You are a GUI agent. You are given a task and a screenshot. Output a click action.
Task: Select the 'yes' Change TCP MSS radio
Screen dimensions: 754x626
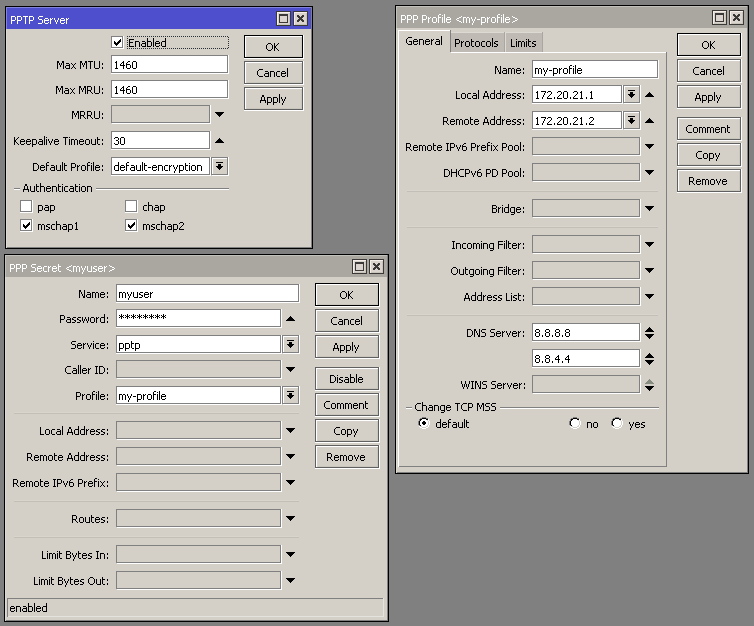point(617,424)
